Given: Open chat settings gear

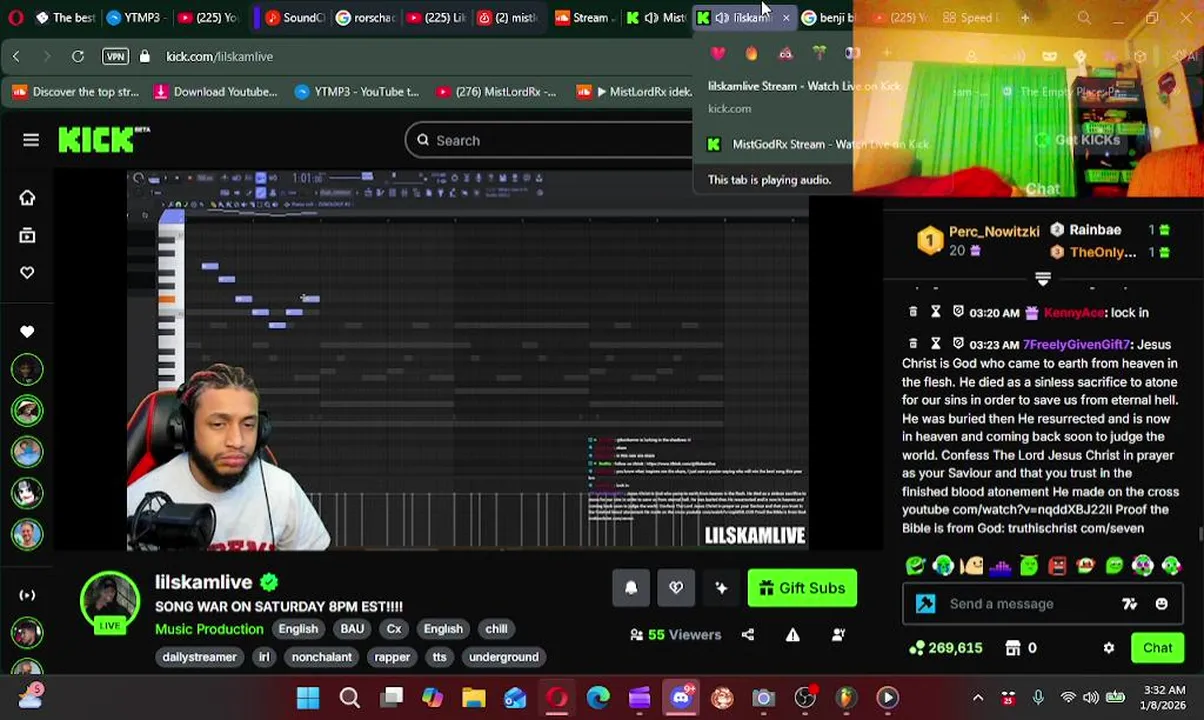Looking at the screenshot, I should (1109, 648).
